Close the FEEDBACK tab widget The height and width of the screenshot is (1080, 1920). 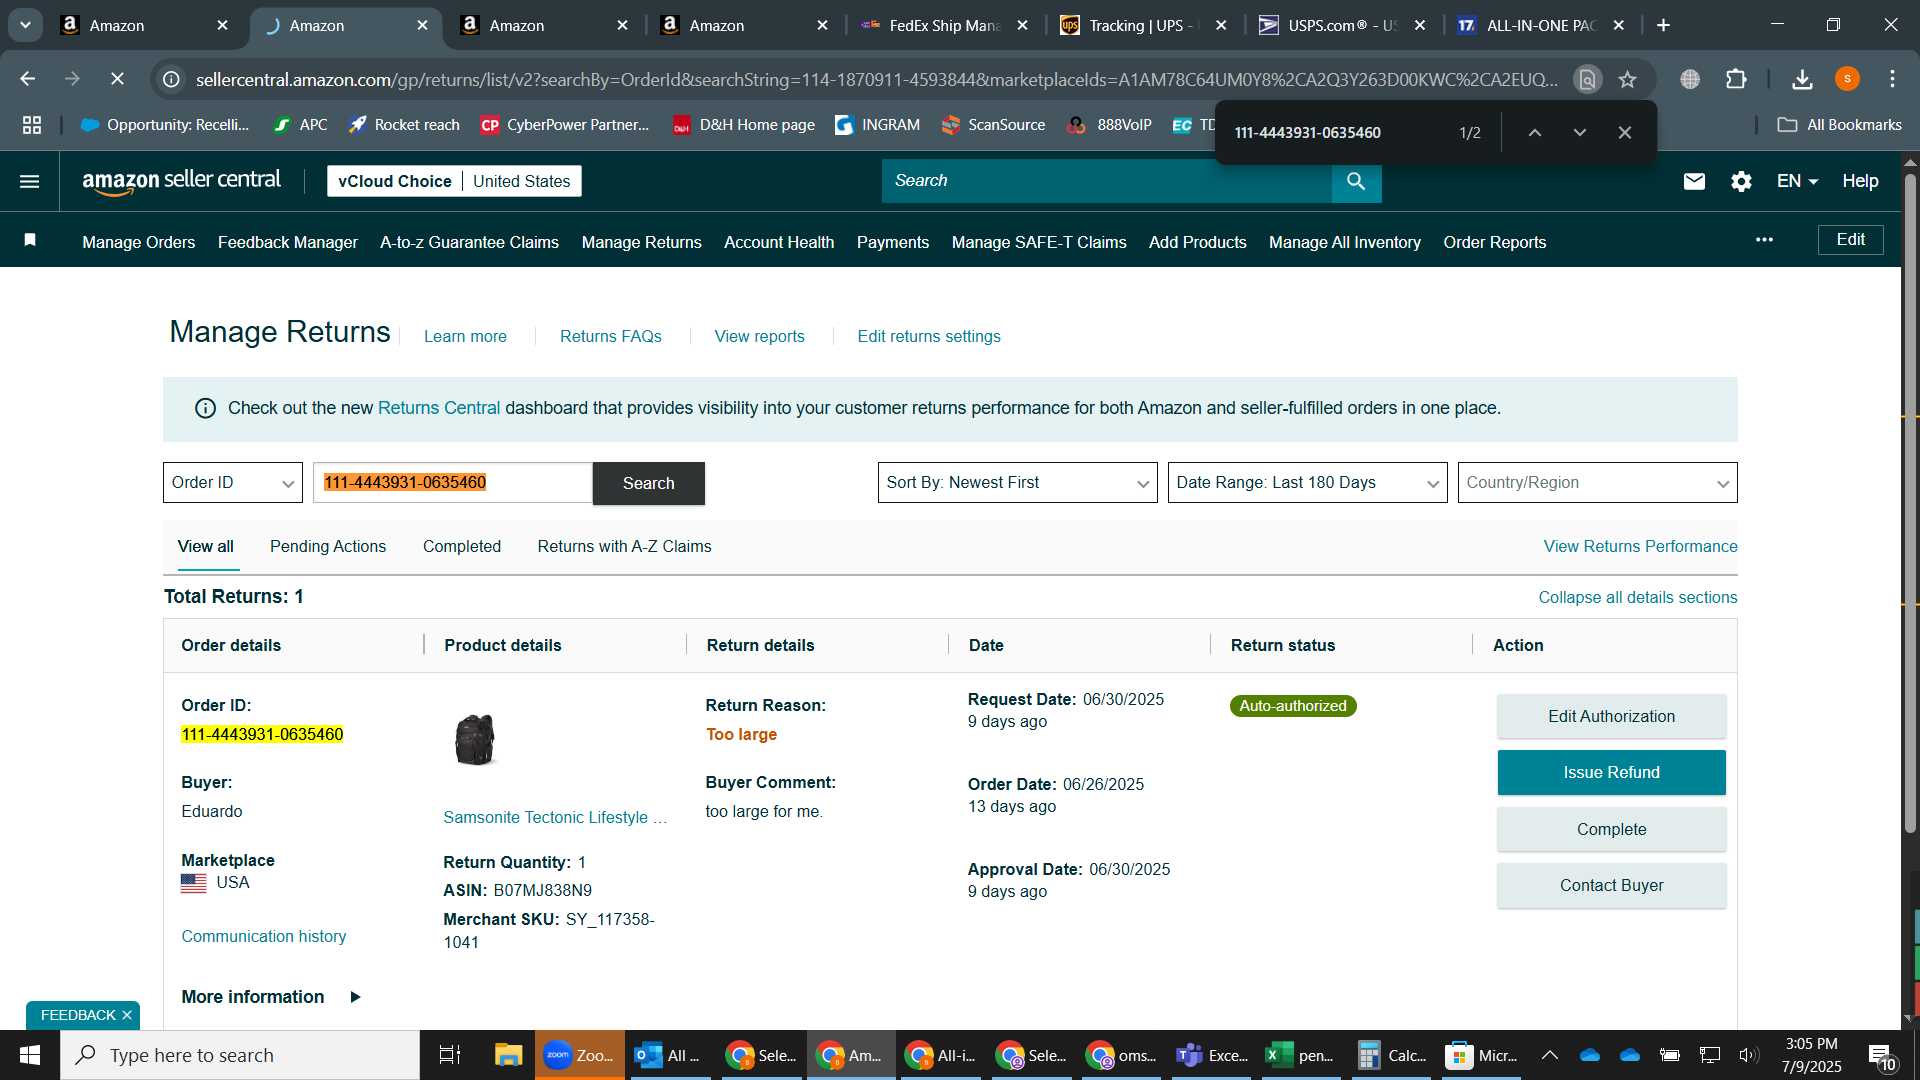pyautogui.click(x=127, y=1015)
